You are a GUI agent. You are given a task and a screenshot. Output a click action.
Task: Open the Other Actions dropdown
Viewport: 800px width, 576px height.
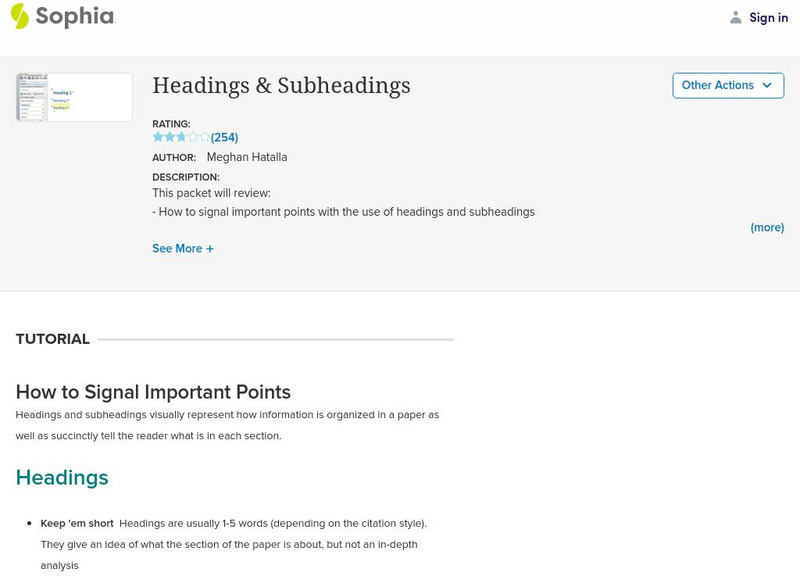pyautogui.click(x=727, y=85)
